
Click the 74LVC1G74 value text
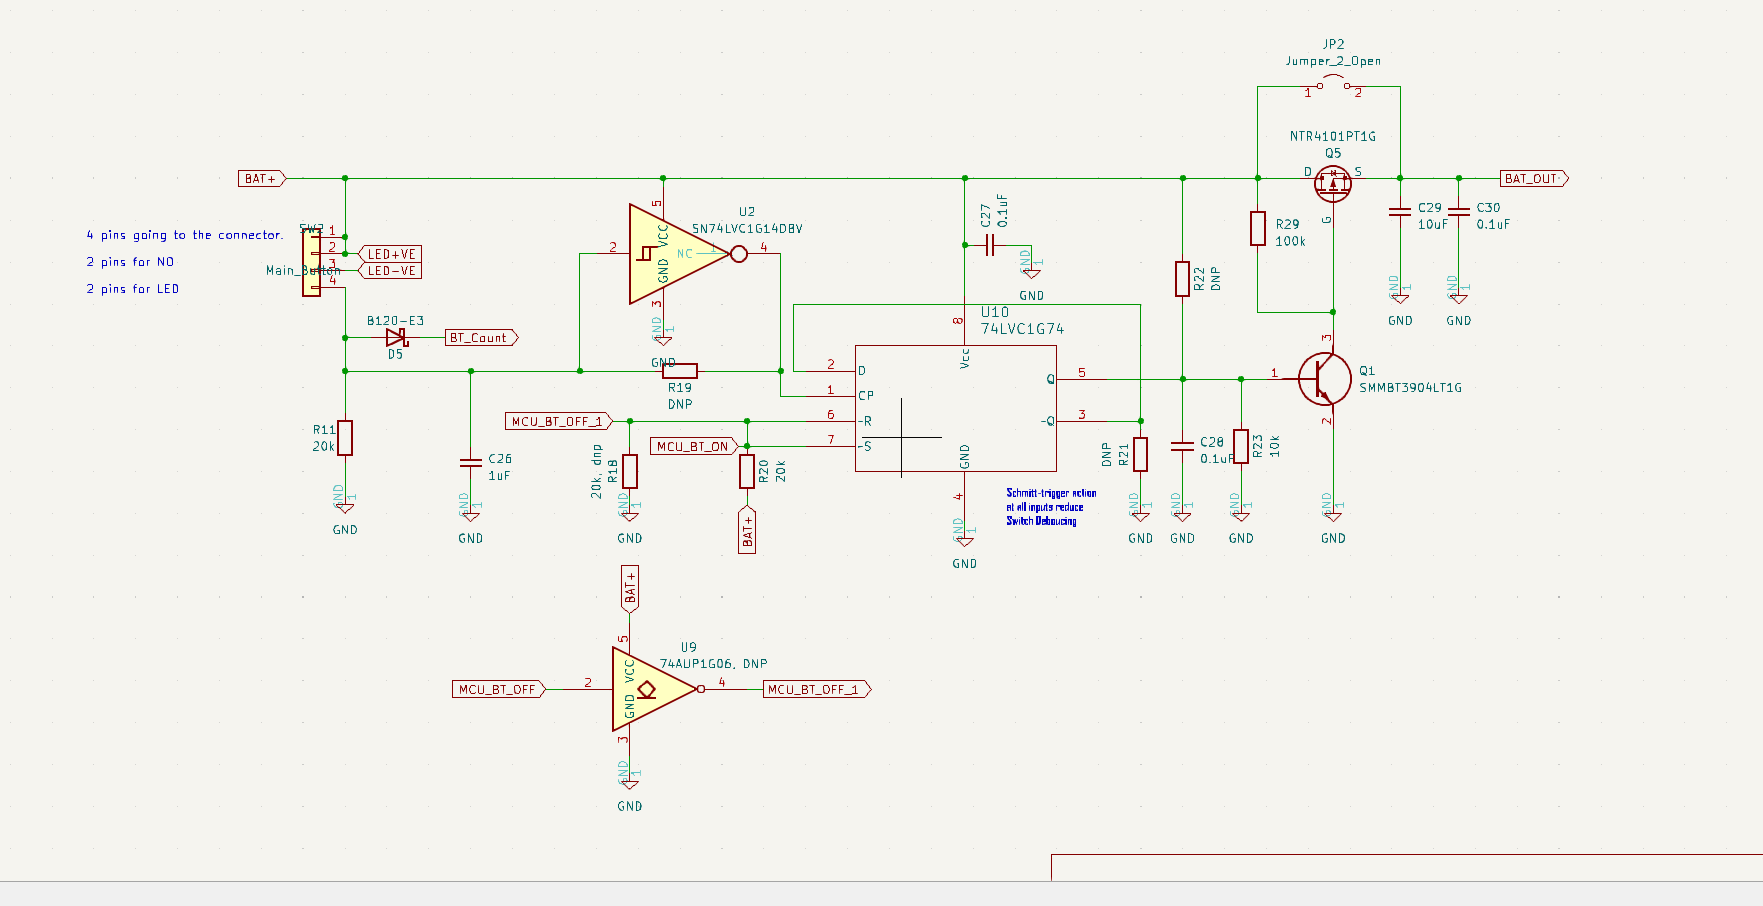(1022, 329)
